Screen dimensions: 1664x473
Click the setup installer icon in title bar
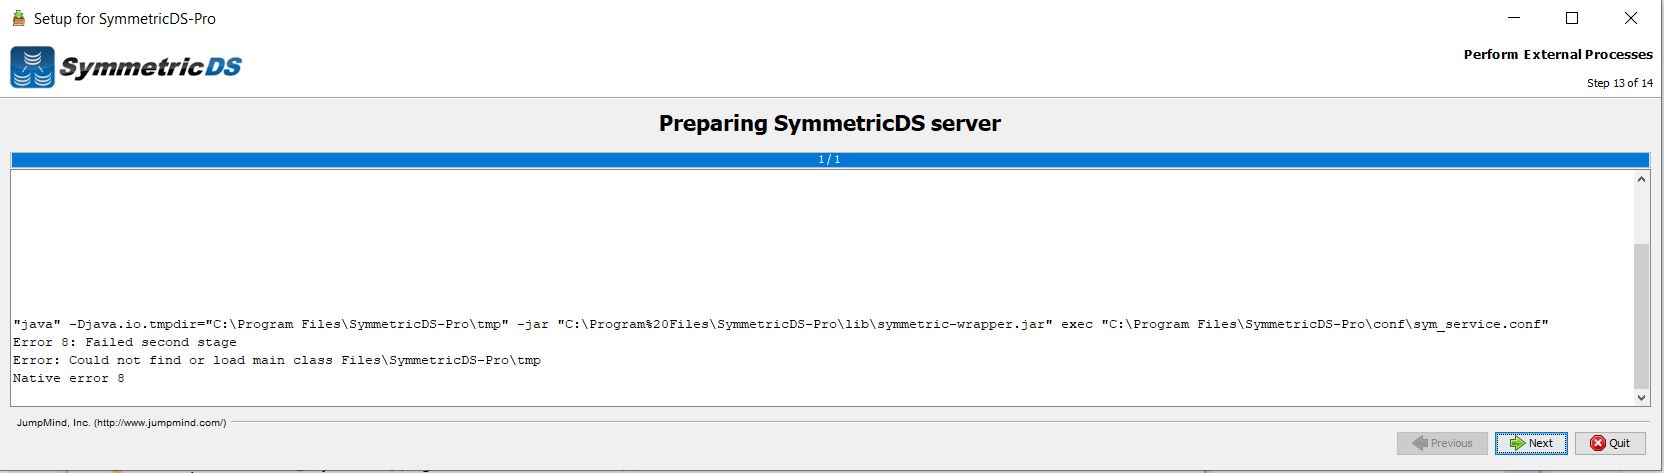tap(17, 18)
